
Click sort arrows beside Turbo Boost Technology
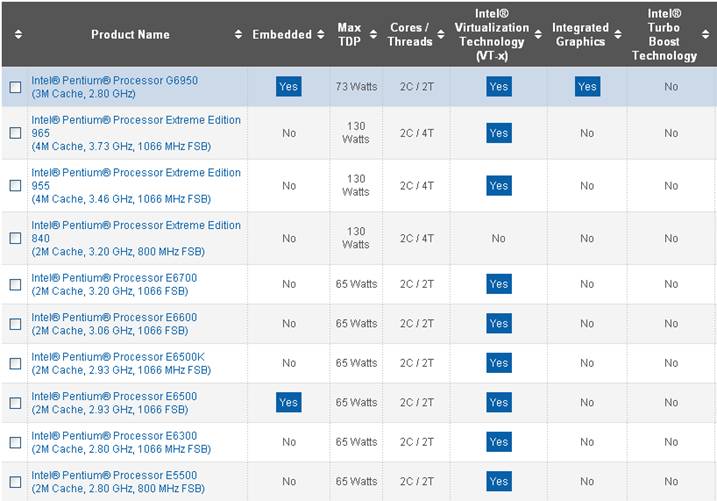(x=706, y=34)
